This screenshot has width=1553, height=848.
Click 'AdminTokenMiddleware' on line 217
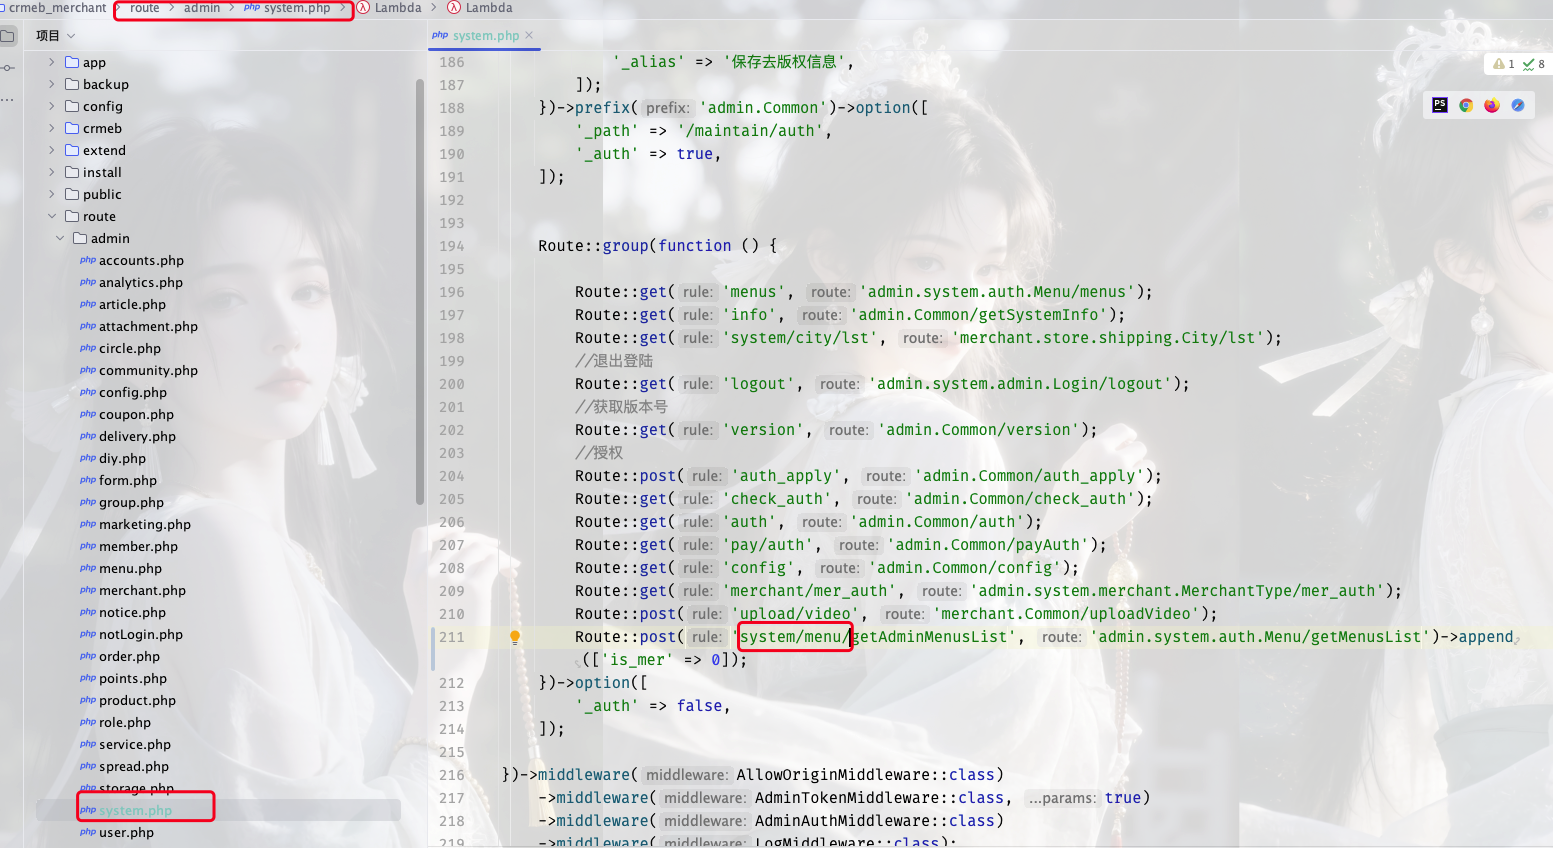click(846, 798)
